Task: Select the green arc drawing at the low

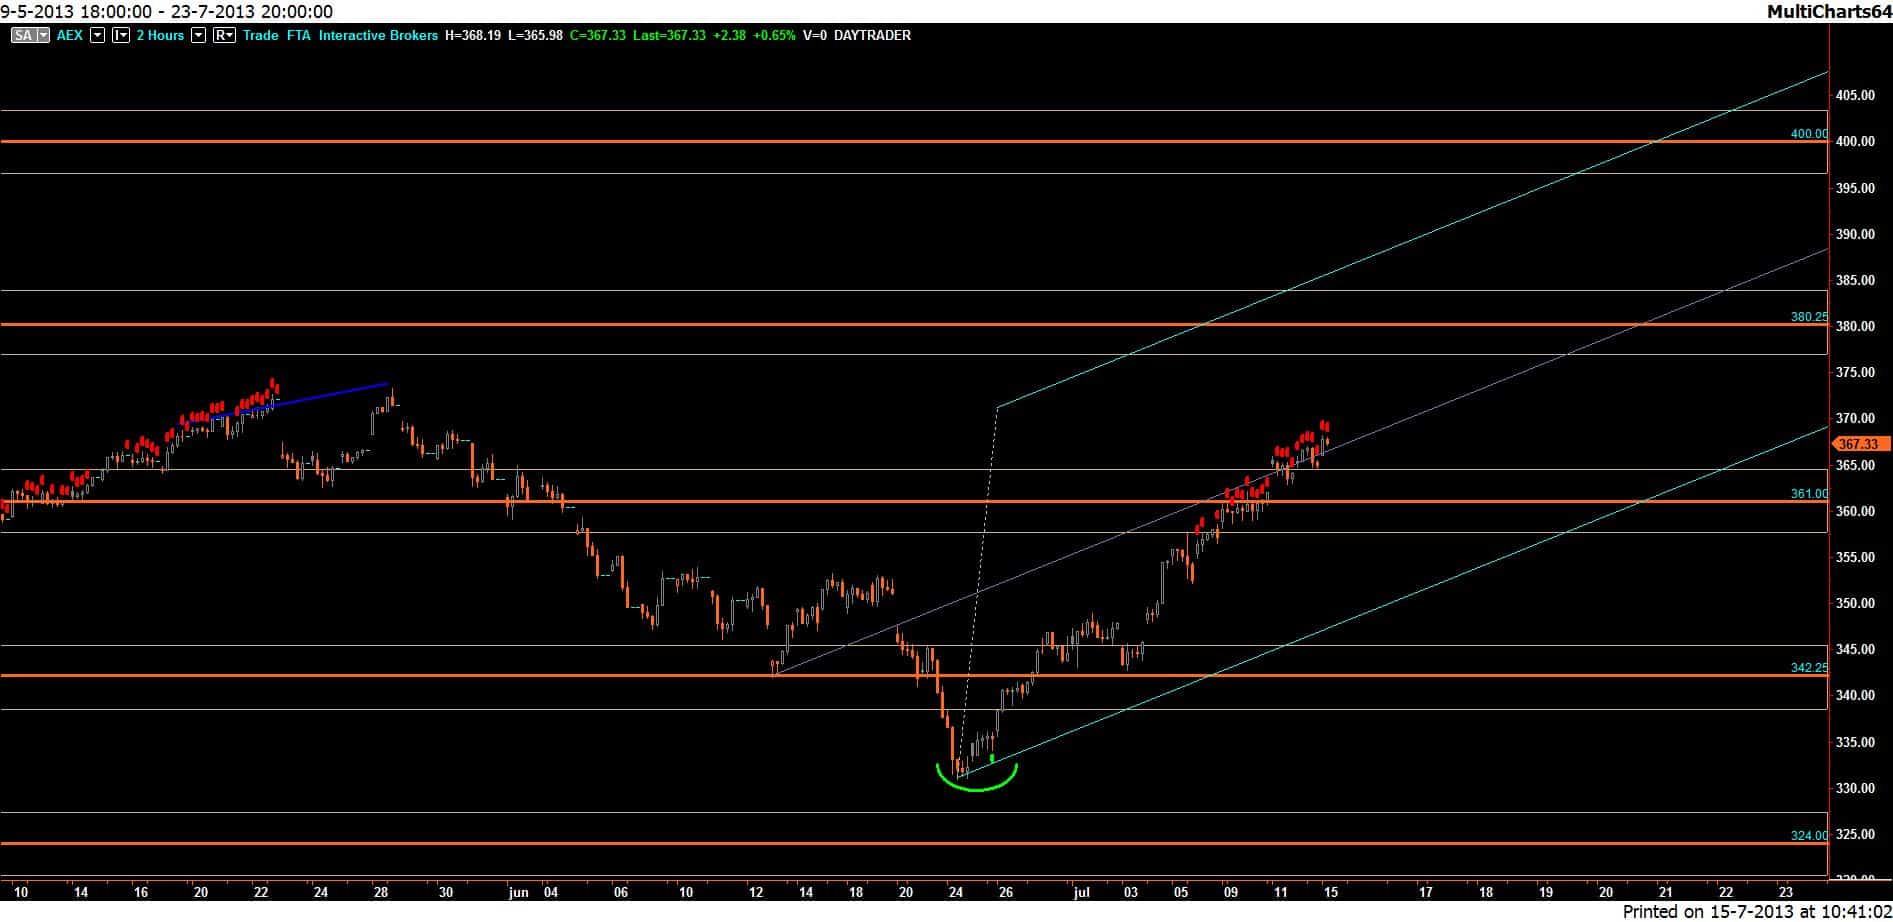Action: (x=976, y=789)
